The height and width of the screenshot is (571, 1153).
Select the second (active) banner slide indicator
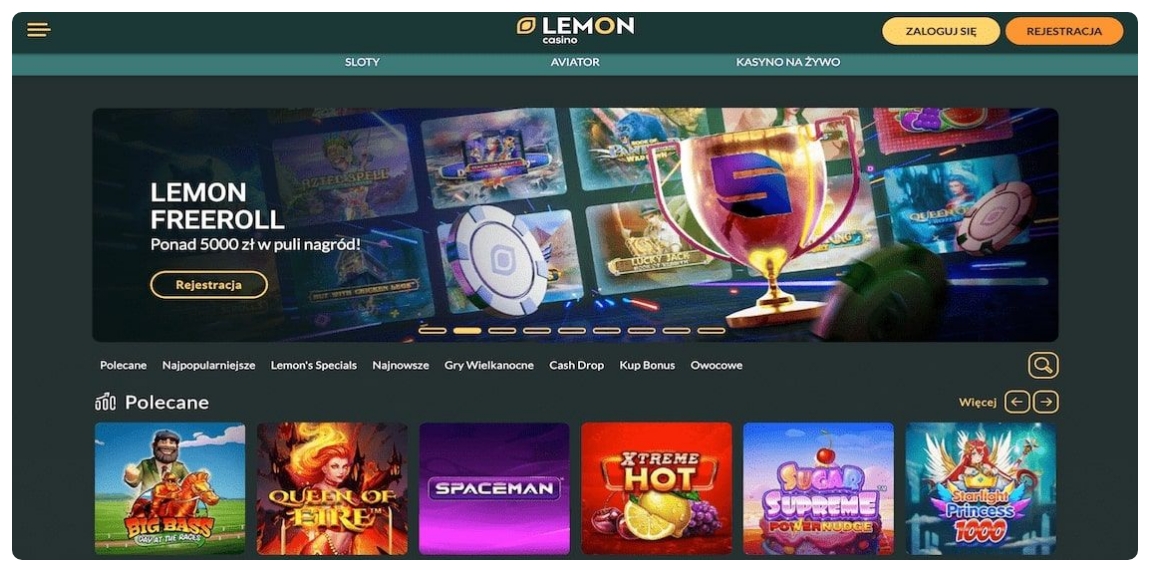[x=467, y=331]
